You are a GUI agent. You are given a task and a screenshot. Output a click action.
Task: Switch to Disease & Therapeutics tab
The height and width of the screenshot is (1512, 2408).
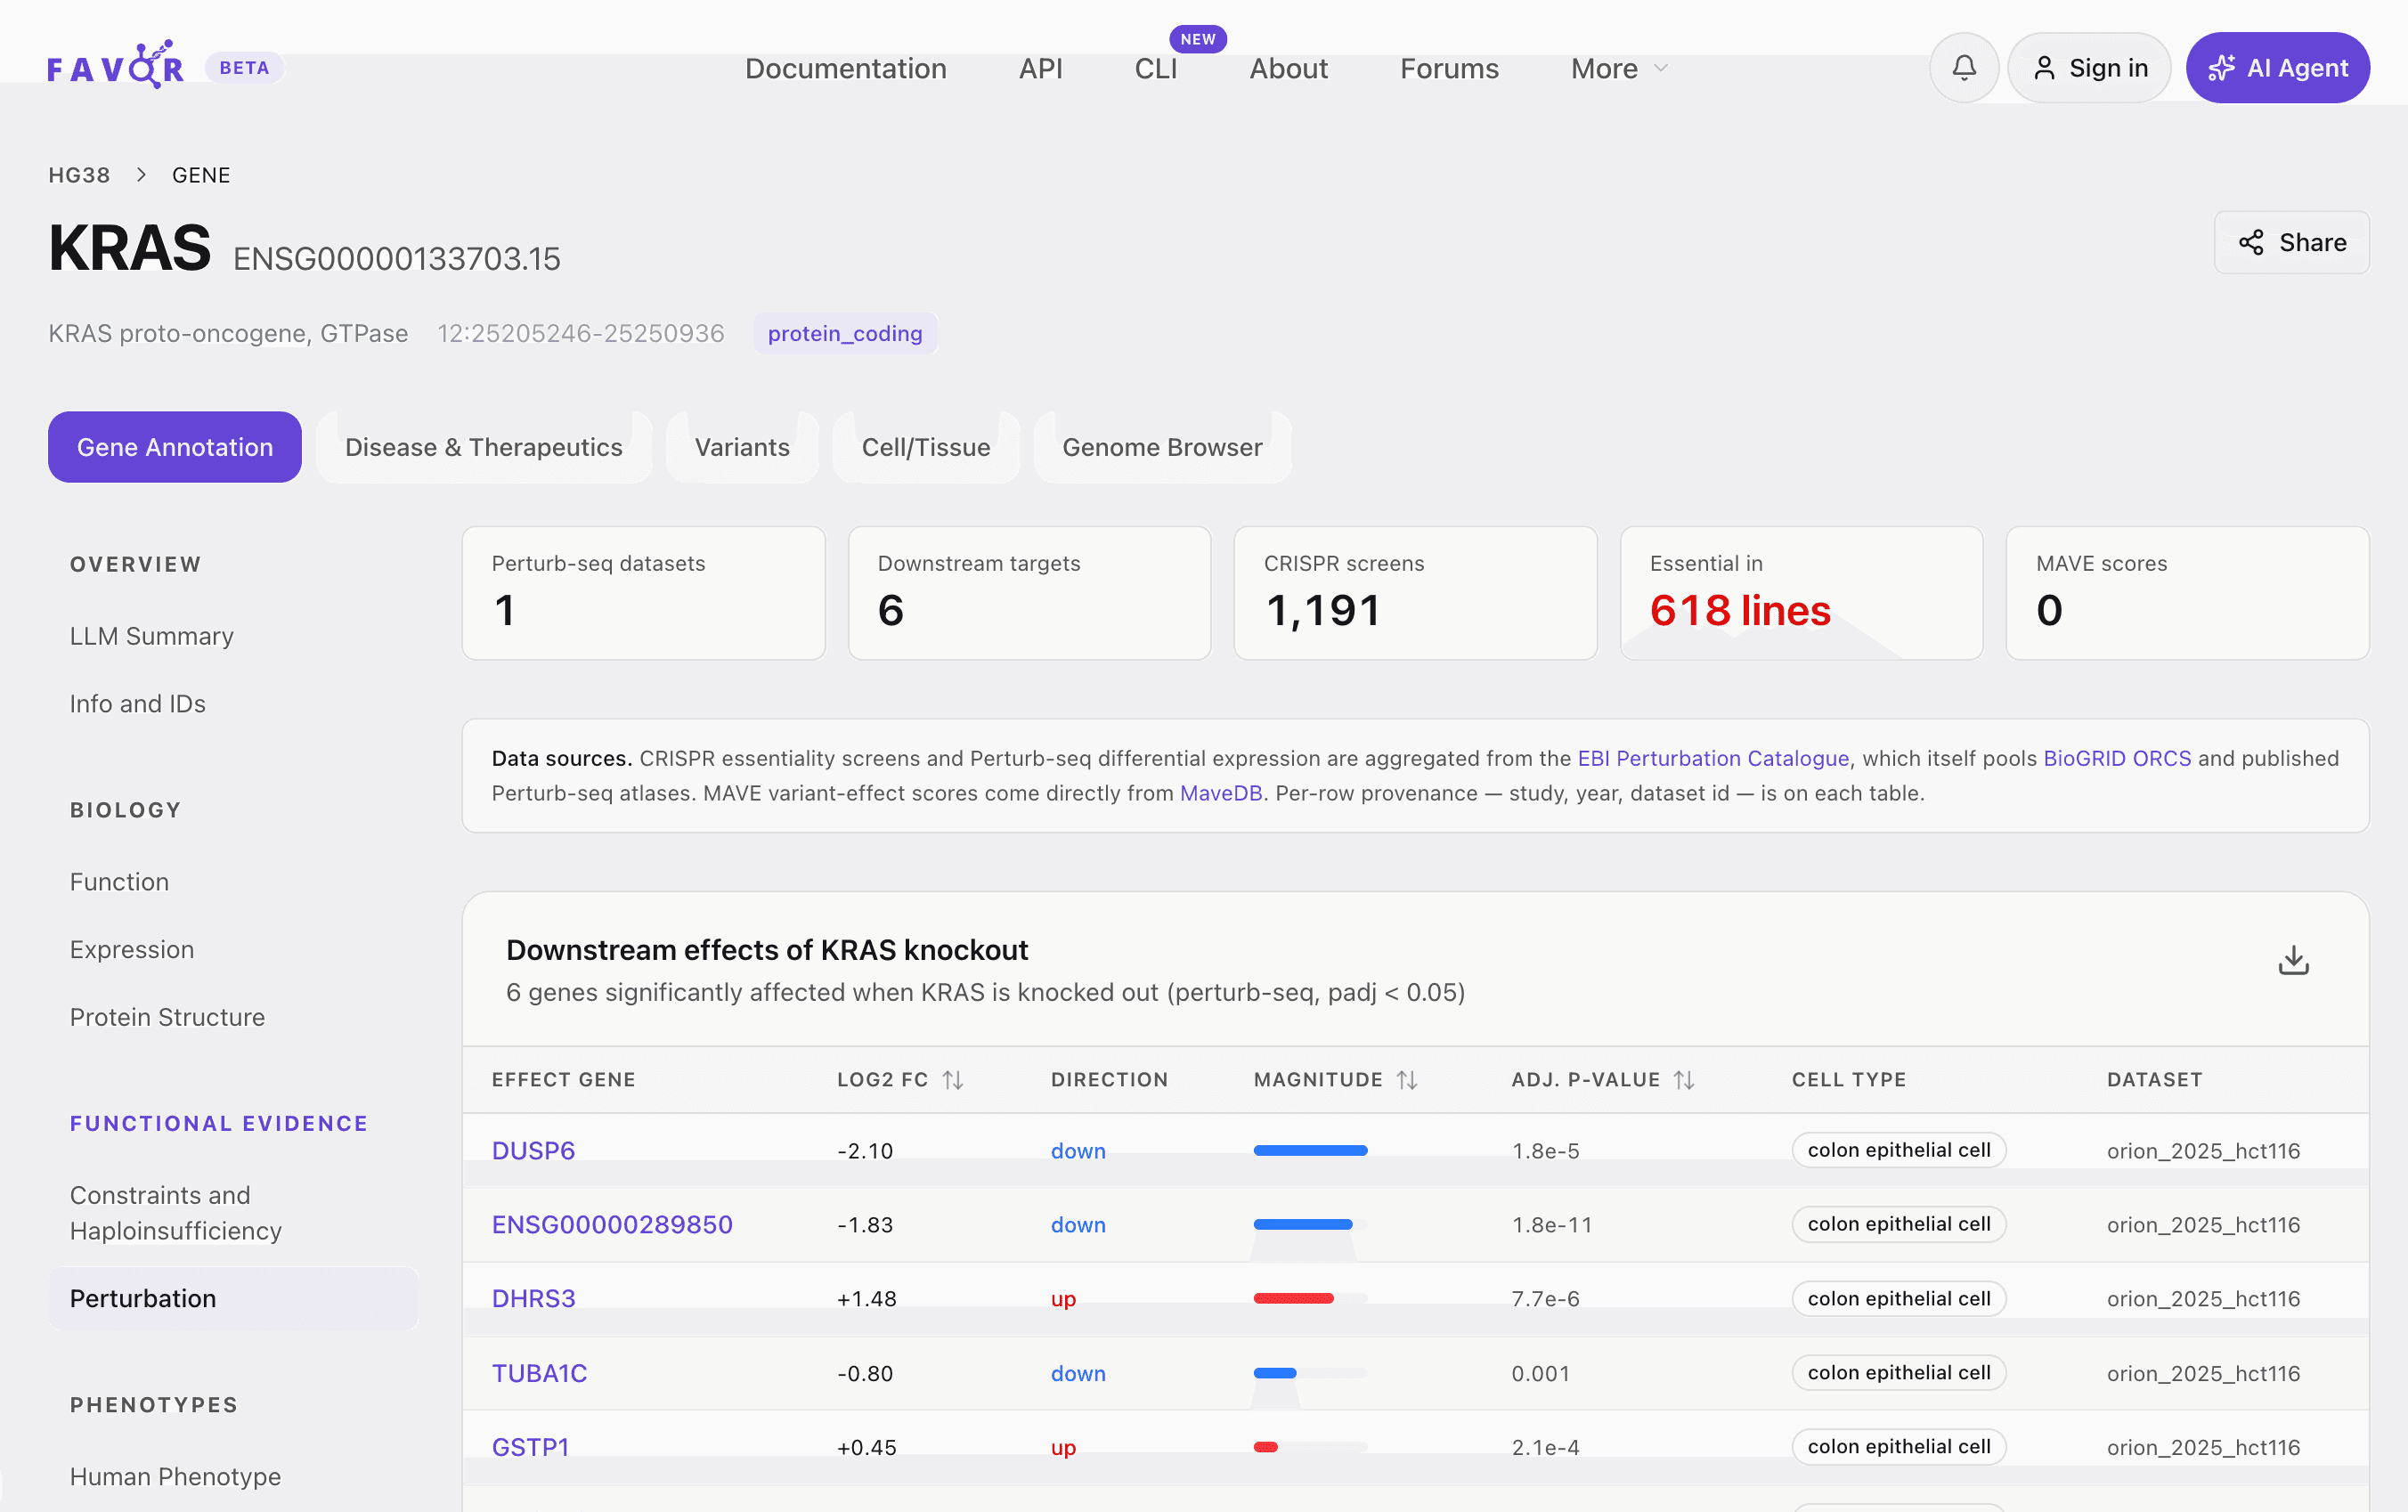pos(484,447)
